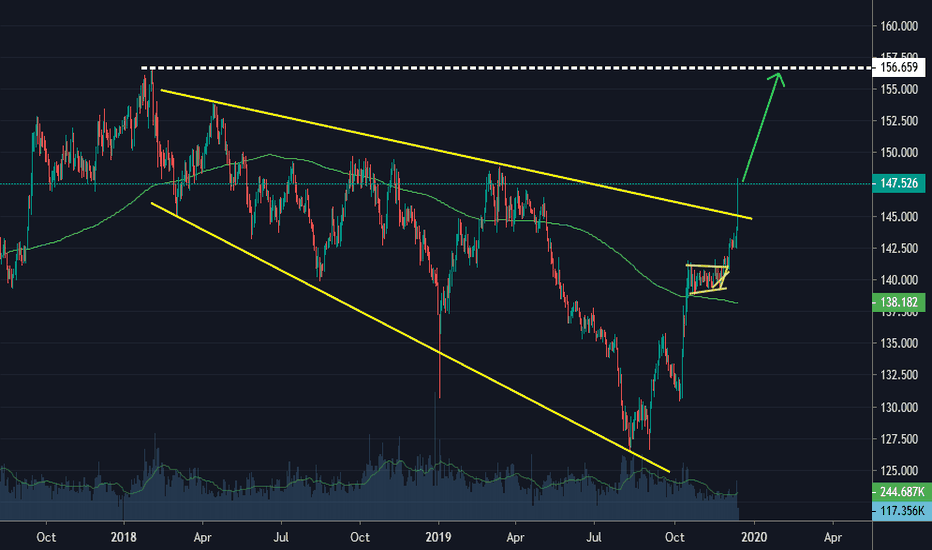Click the 244.687K volume label
The width and height of the screenshot is (932, 550).
coord(901,492)
